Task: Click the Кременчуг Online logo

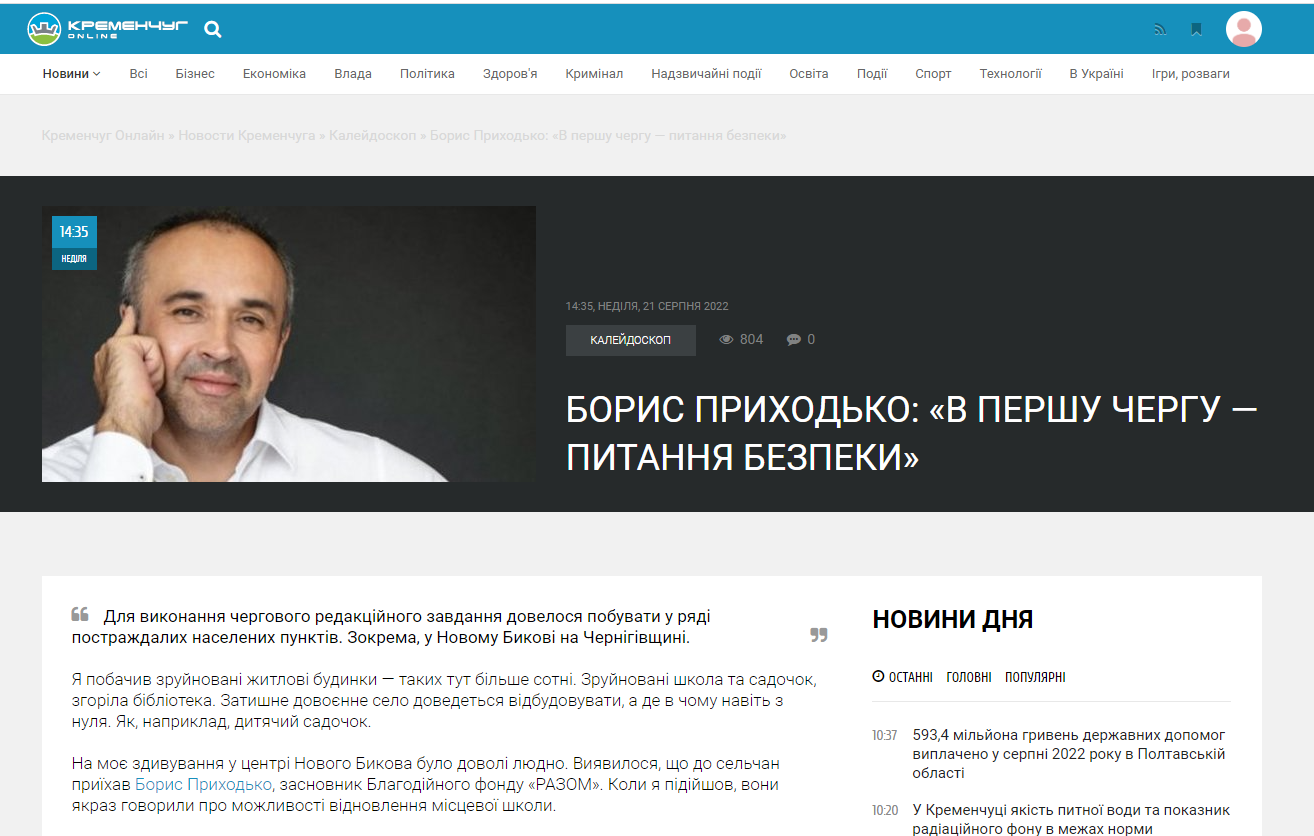Action: (x=108, y=29)
